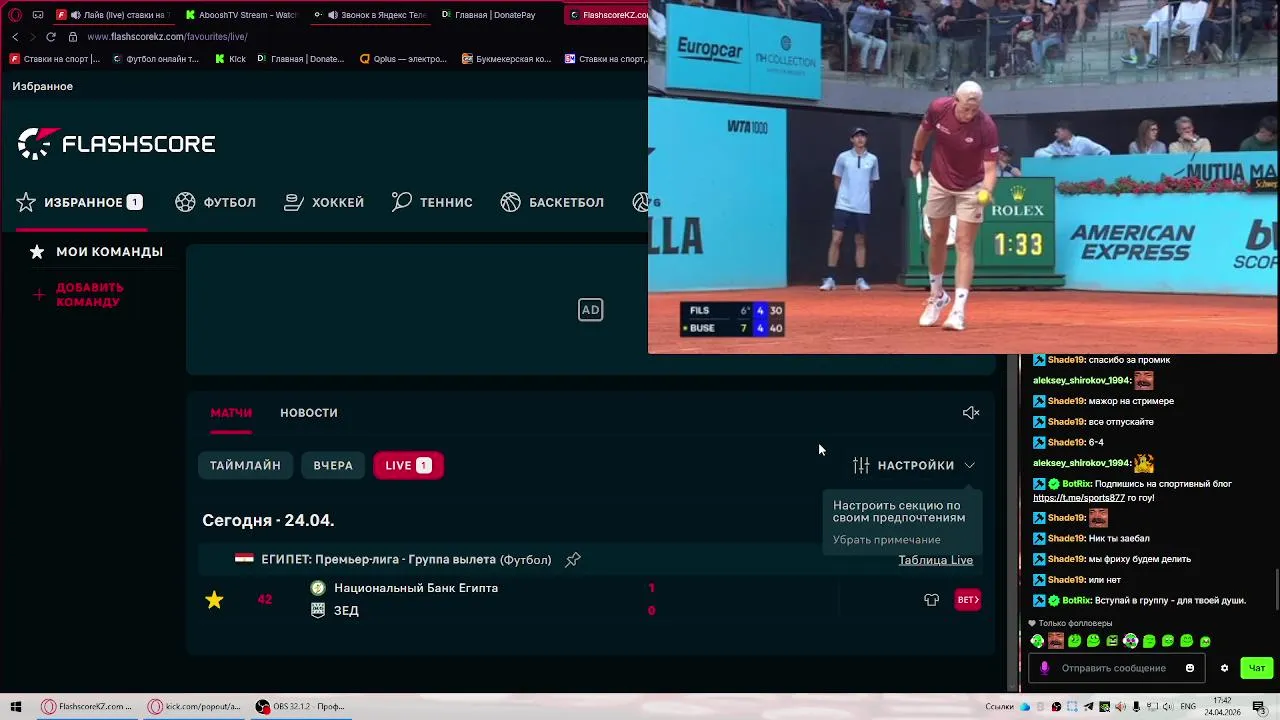Open the Qplus bookmark
Image resolution: width=1280 pixels, height=720 pixels.
[403, 59]
